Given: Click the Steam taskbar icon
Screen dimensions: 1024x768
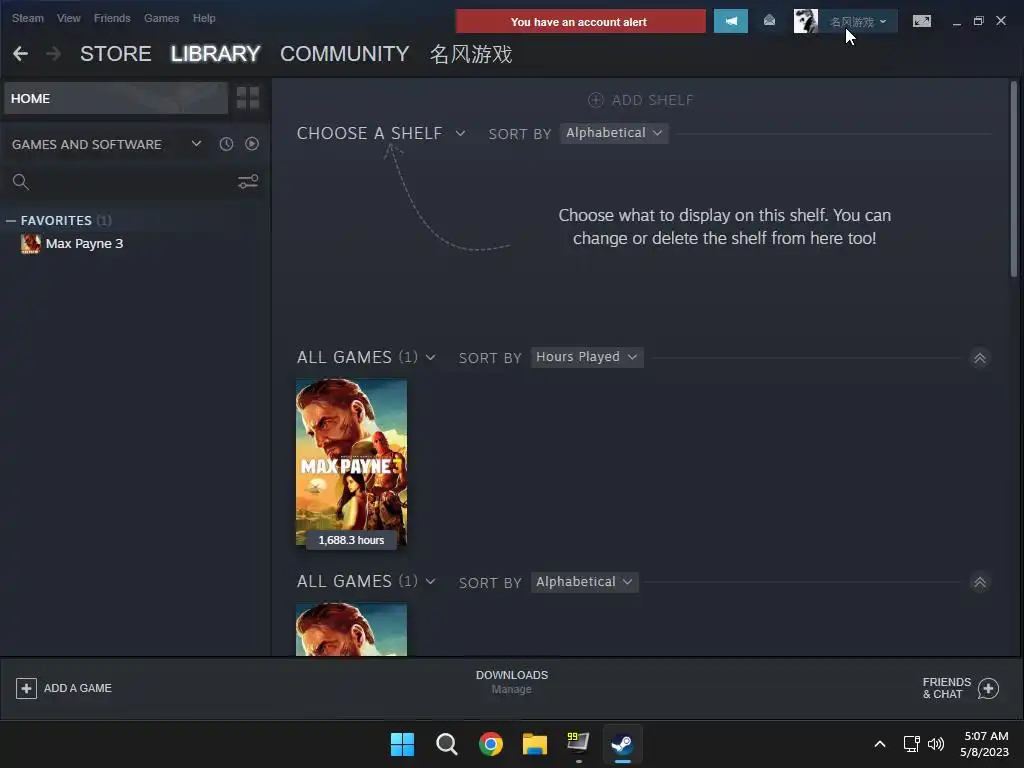Looking at the screenshot, I should pos(622,744).
